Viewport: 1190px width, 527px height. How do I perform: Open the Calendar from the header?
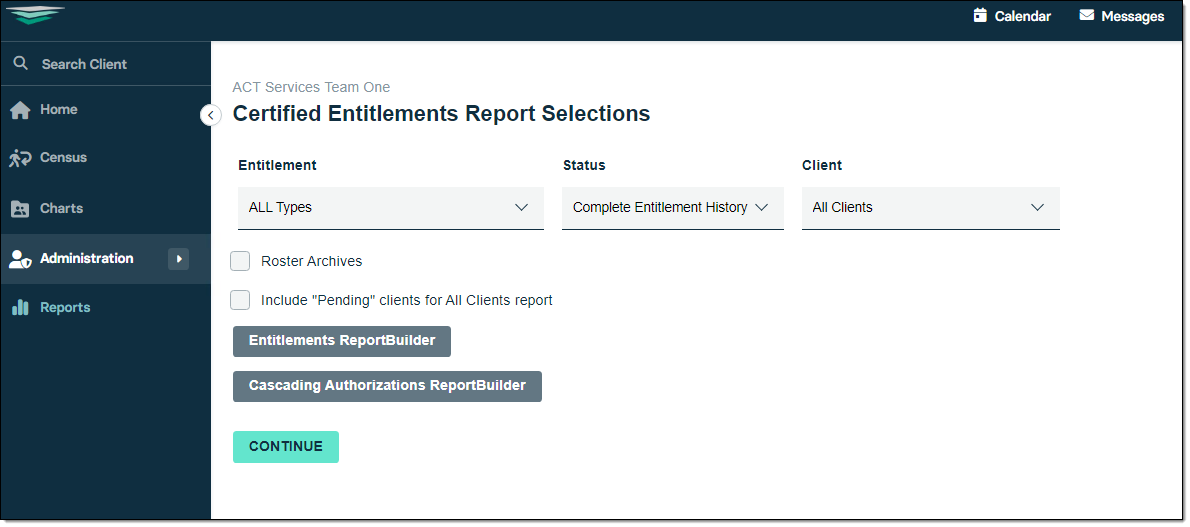pos(1012,16)
